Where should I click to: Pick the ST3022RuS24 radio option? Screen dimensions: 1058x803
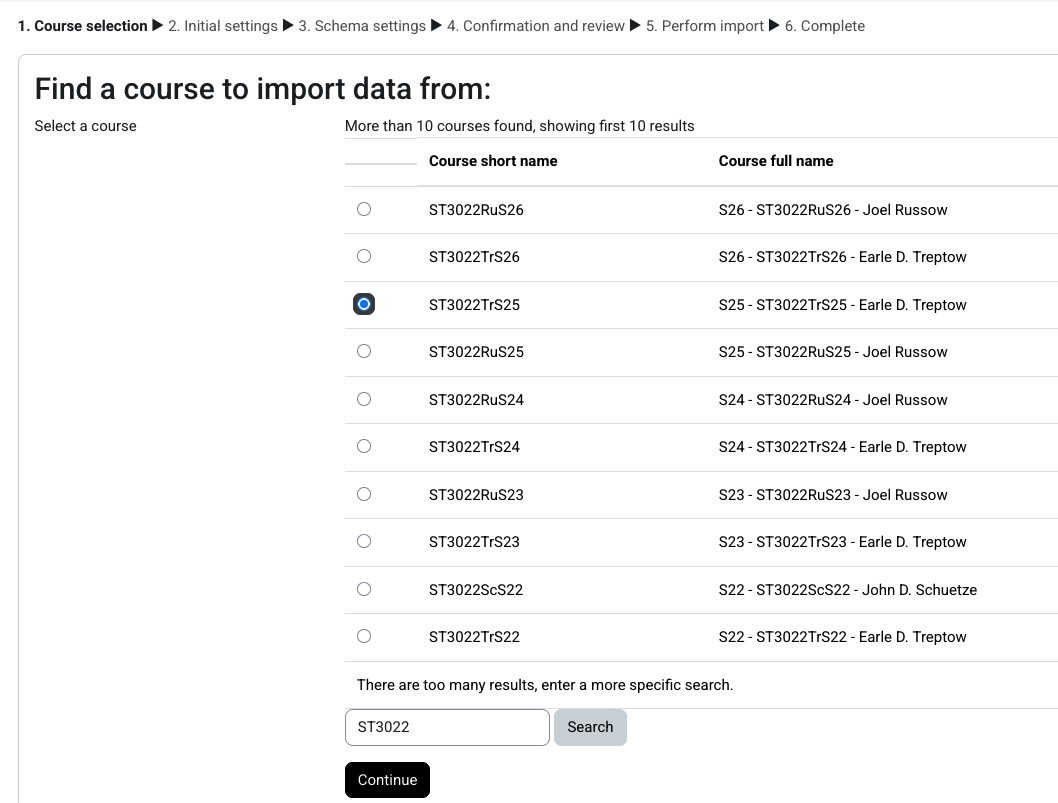[x=364, y=400]
